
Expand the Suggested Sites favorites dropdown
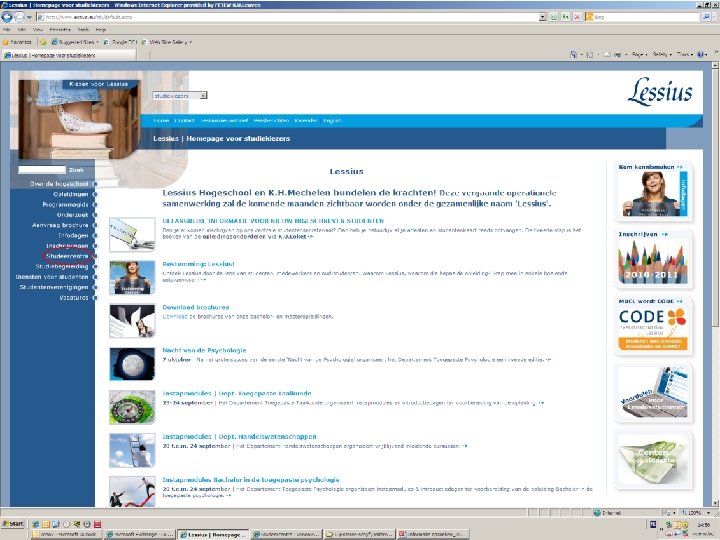pos(98,42)
